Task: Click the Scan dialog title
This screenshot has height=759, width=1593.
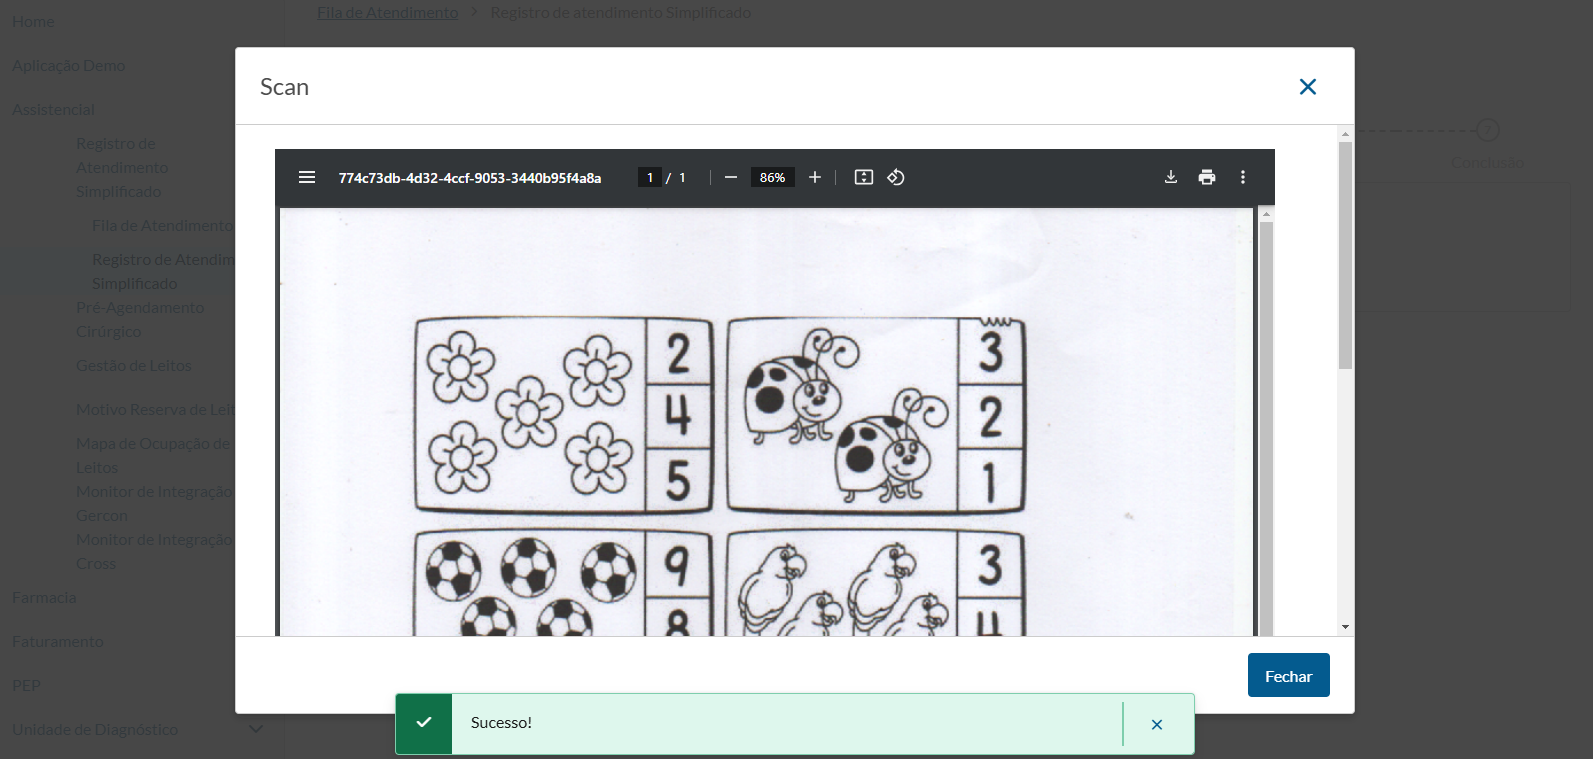Action: (284, 87)
